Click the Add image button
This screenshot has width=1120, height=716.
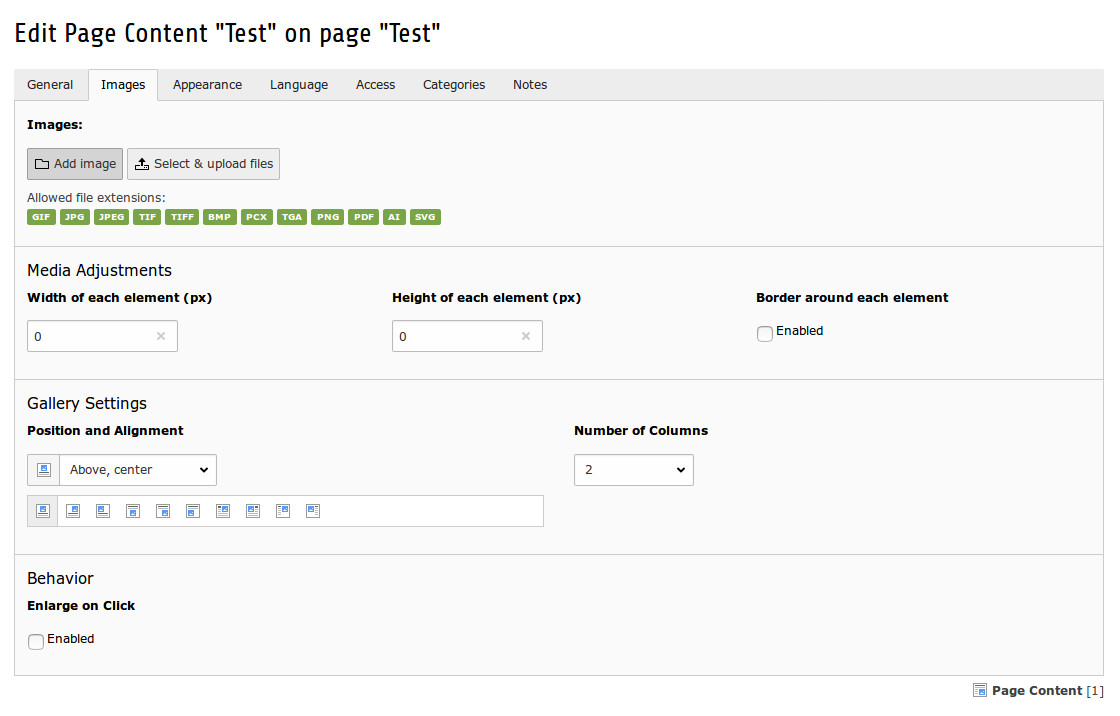pyautogui.click(x=75, y=164)
